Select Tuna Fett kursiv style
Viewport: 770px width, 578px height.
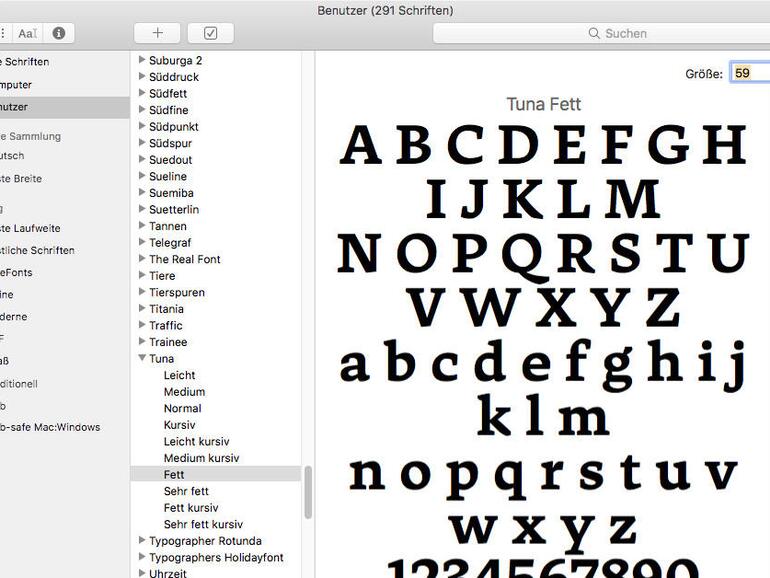click(191, 508)
